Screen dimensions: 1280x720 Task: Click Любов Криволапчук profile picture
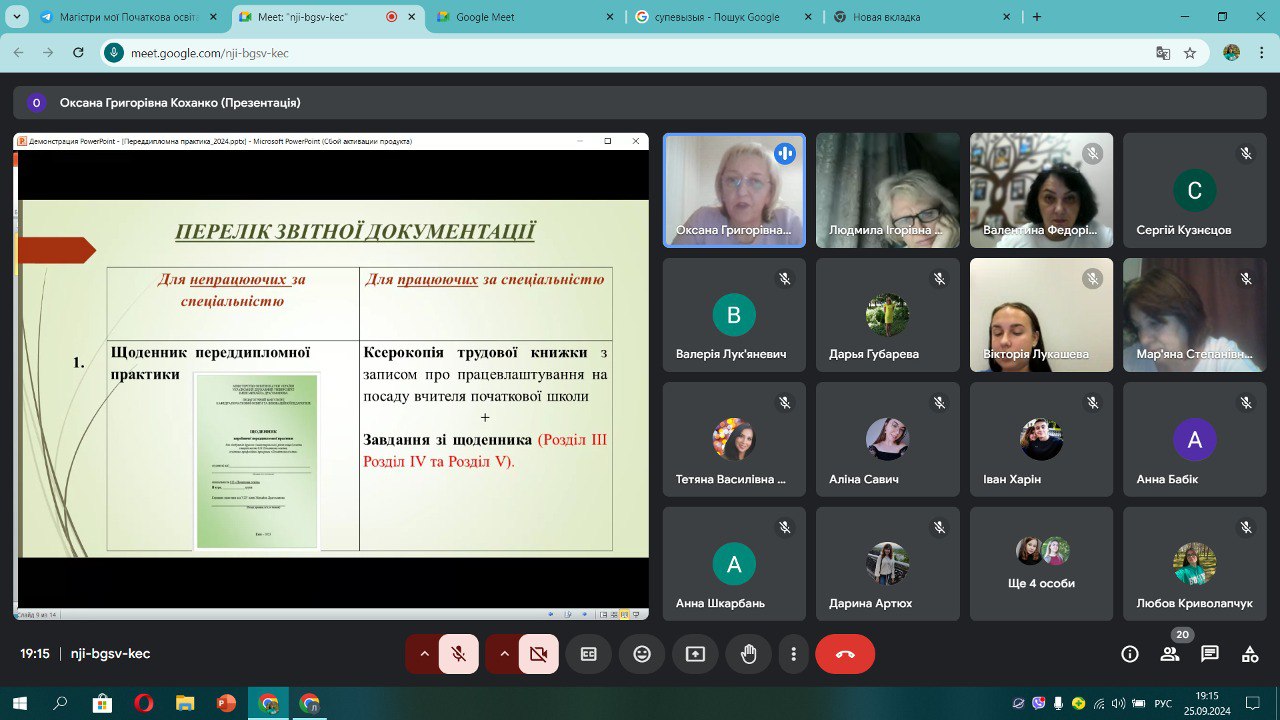coord(1194,564)
